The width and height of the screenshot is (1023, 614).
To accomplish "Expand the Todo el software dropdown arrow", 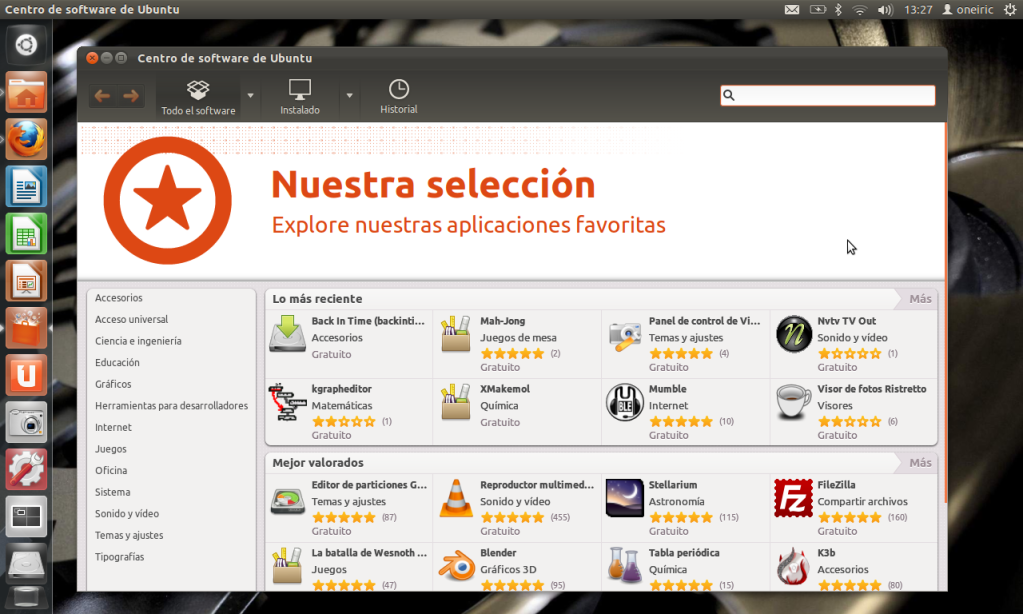I will 250,96.
